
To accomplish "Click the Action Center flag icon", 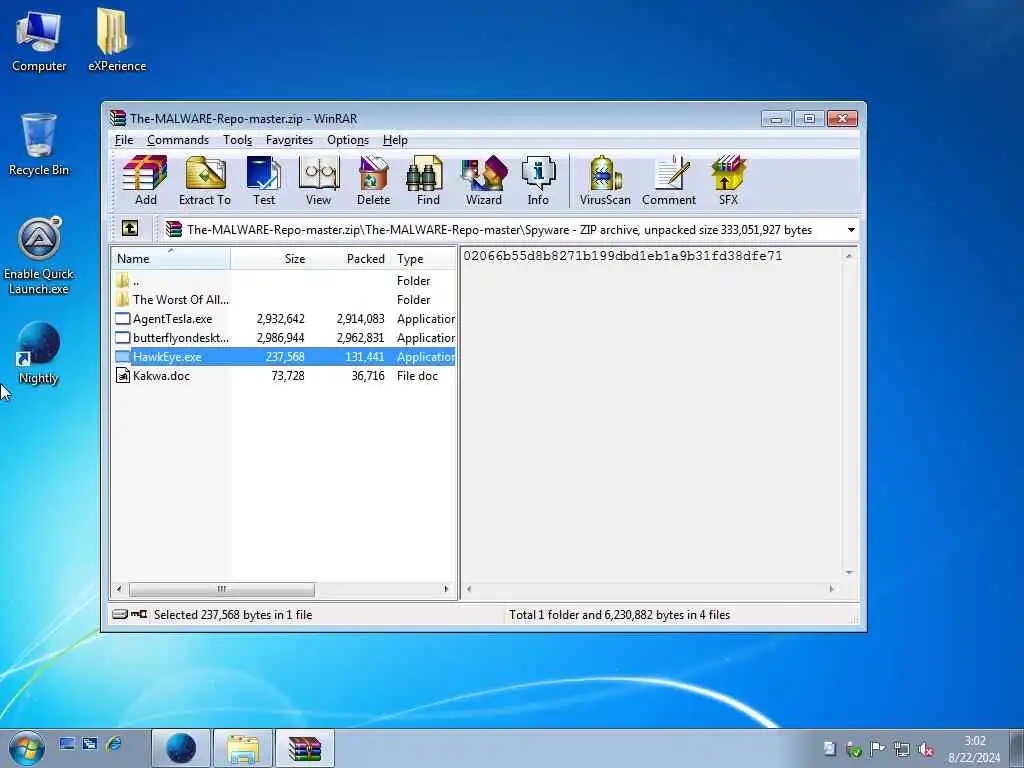I will click(x=877, y=749).
